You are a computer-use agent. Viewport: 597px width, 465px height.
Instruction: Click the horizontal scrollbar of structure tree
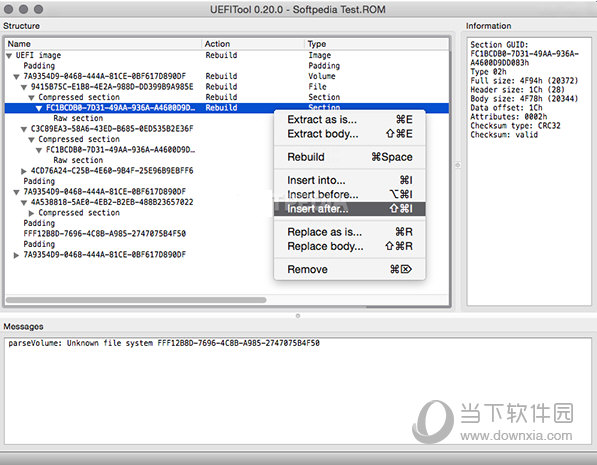click(136, 300)
